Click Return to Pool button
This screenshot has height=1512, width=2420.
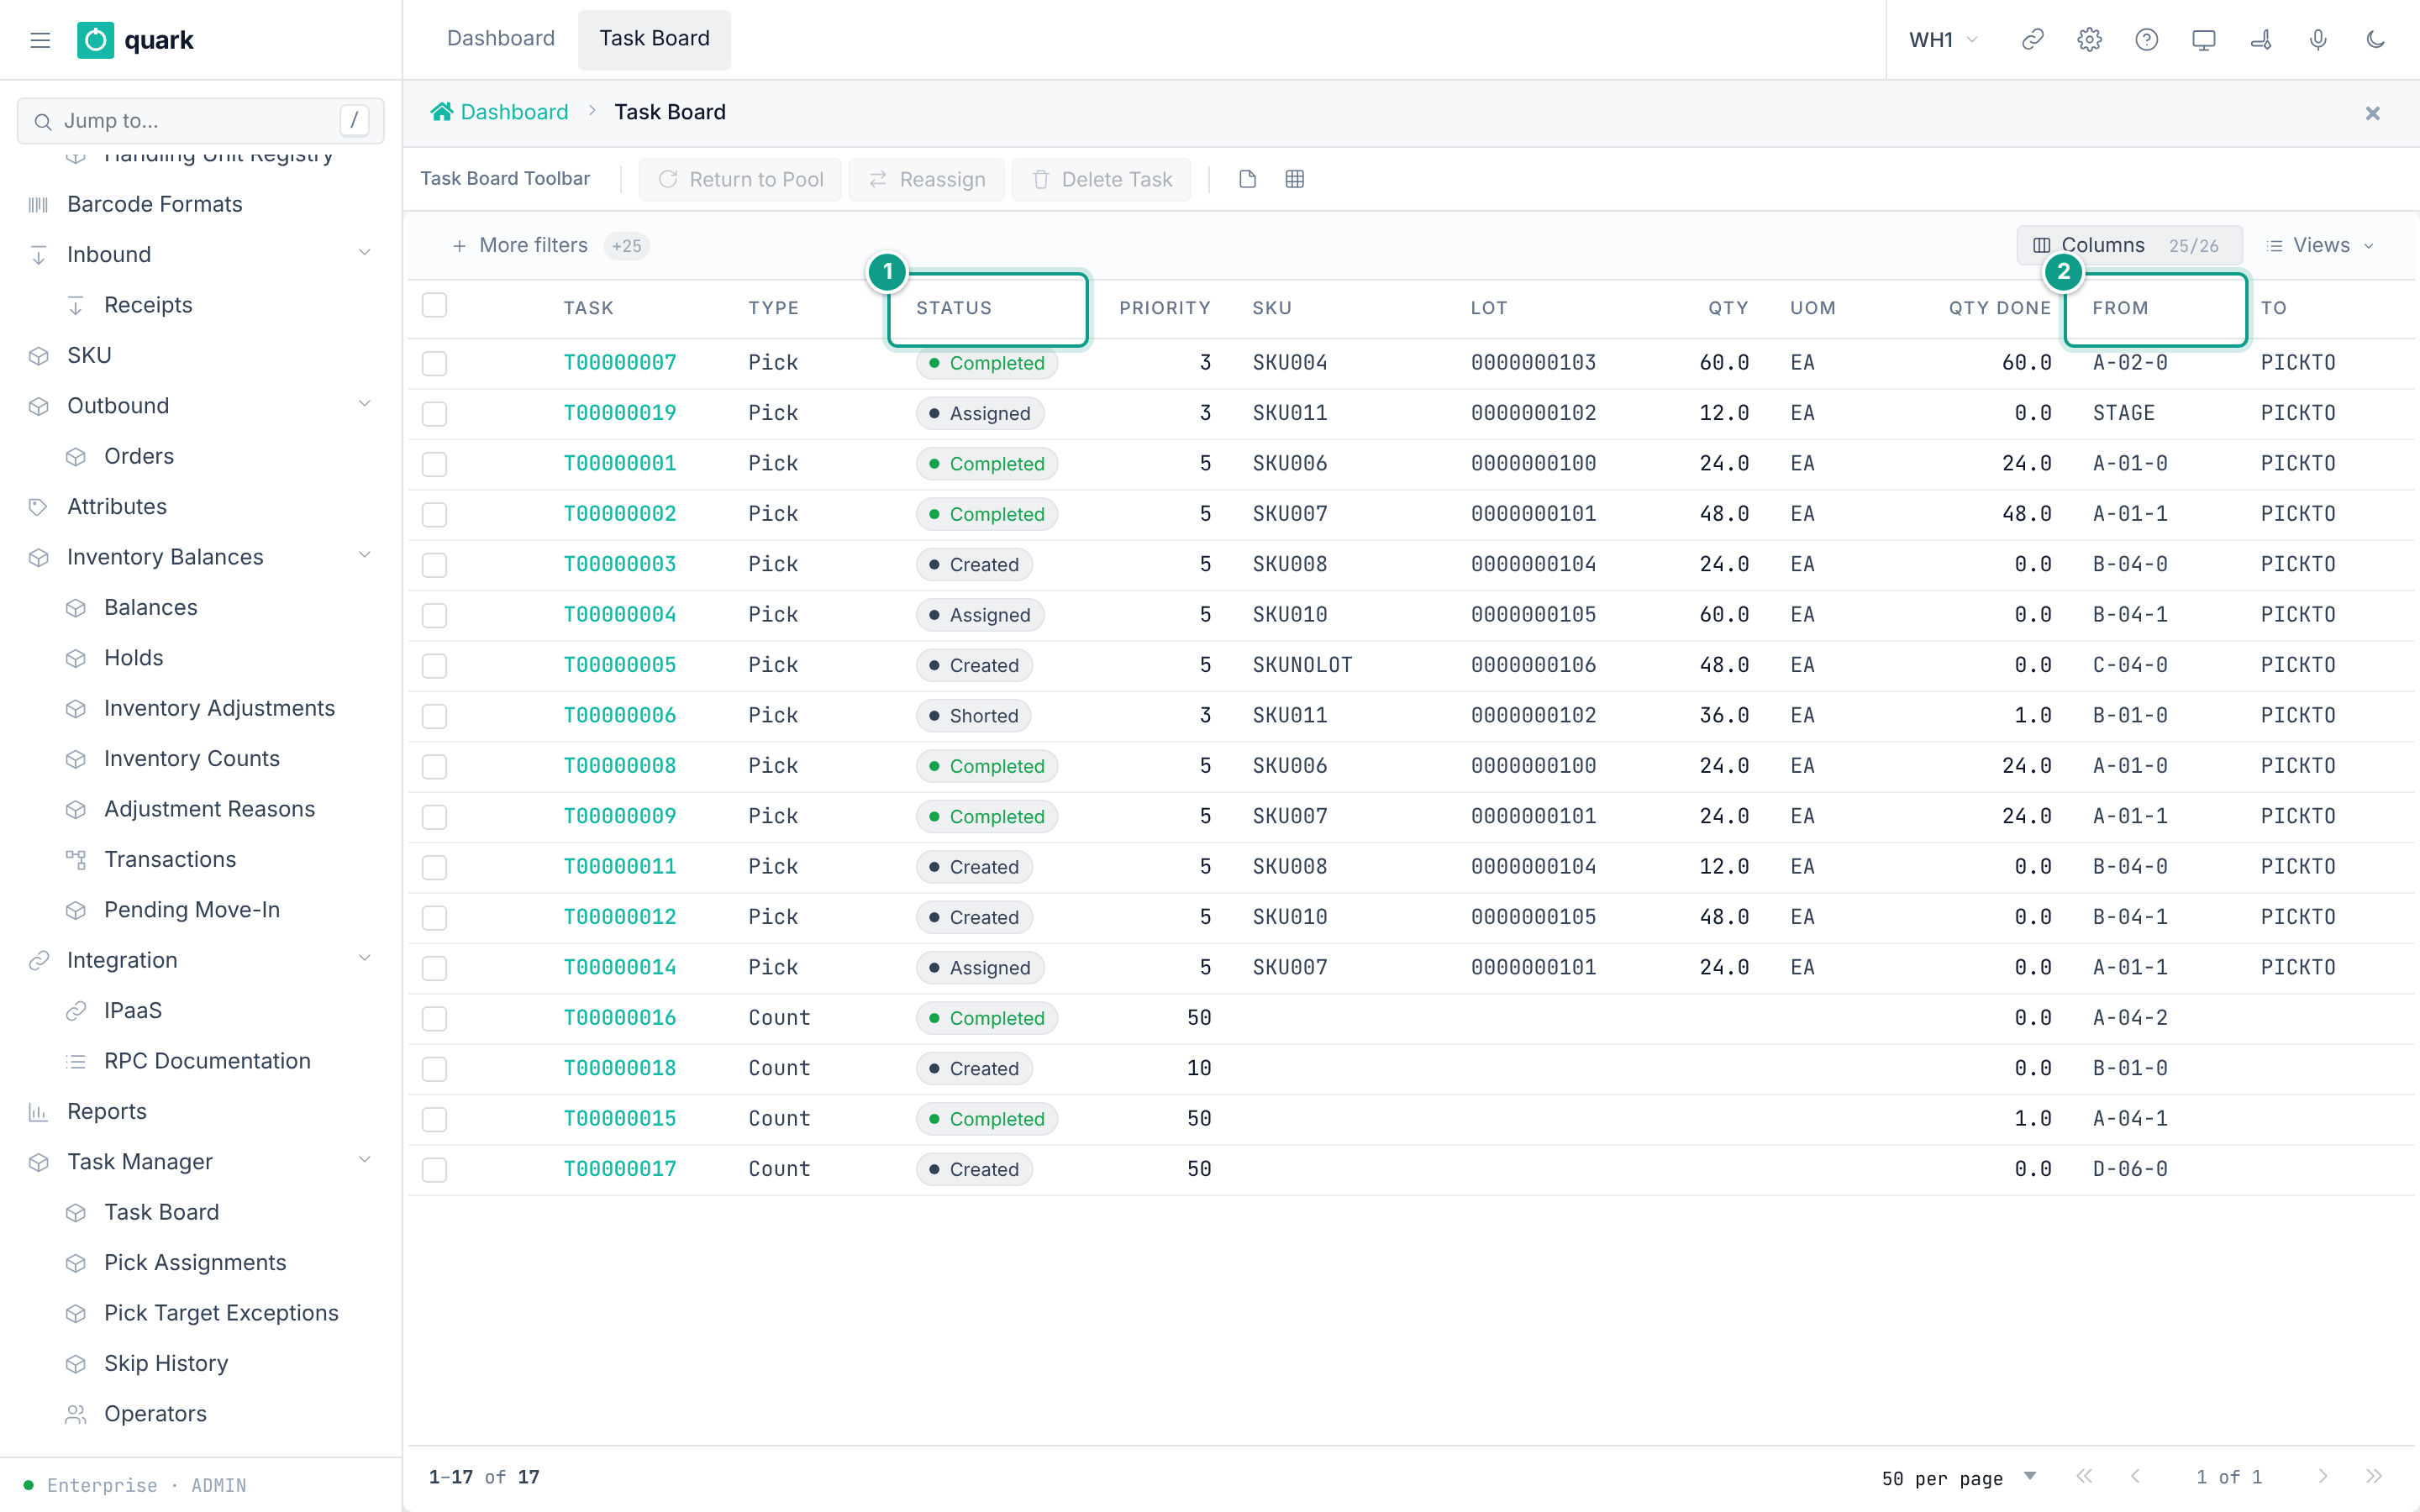[740, 179]
